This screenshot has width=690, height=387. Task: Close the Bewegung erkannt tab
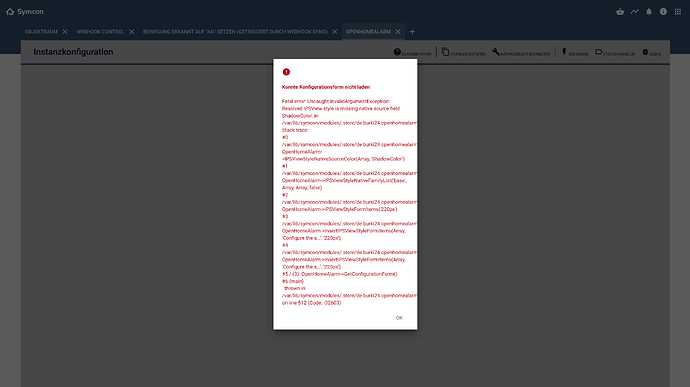pos(335,32)
